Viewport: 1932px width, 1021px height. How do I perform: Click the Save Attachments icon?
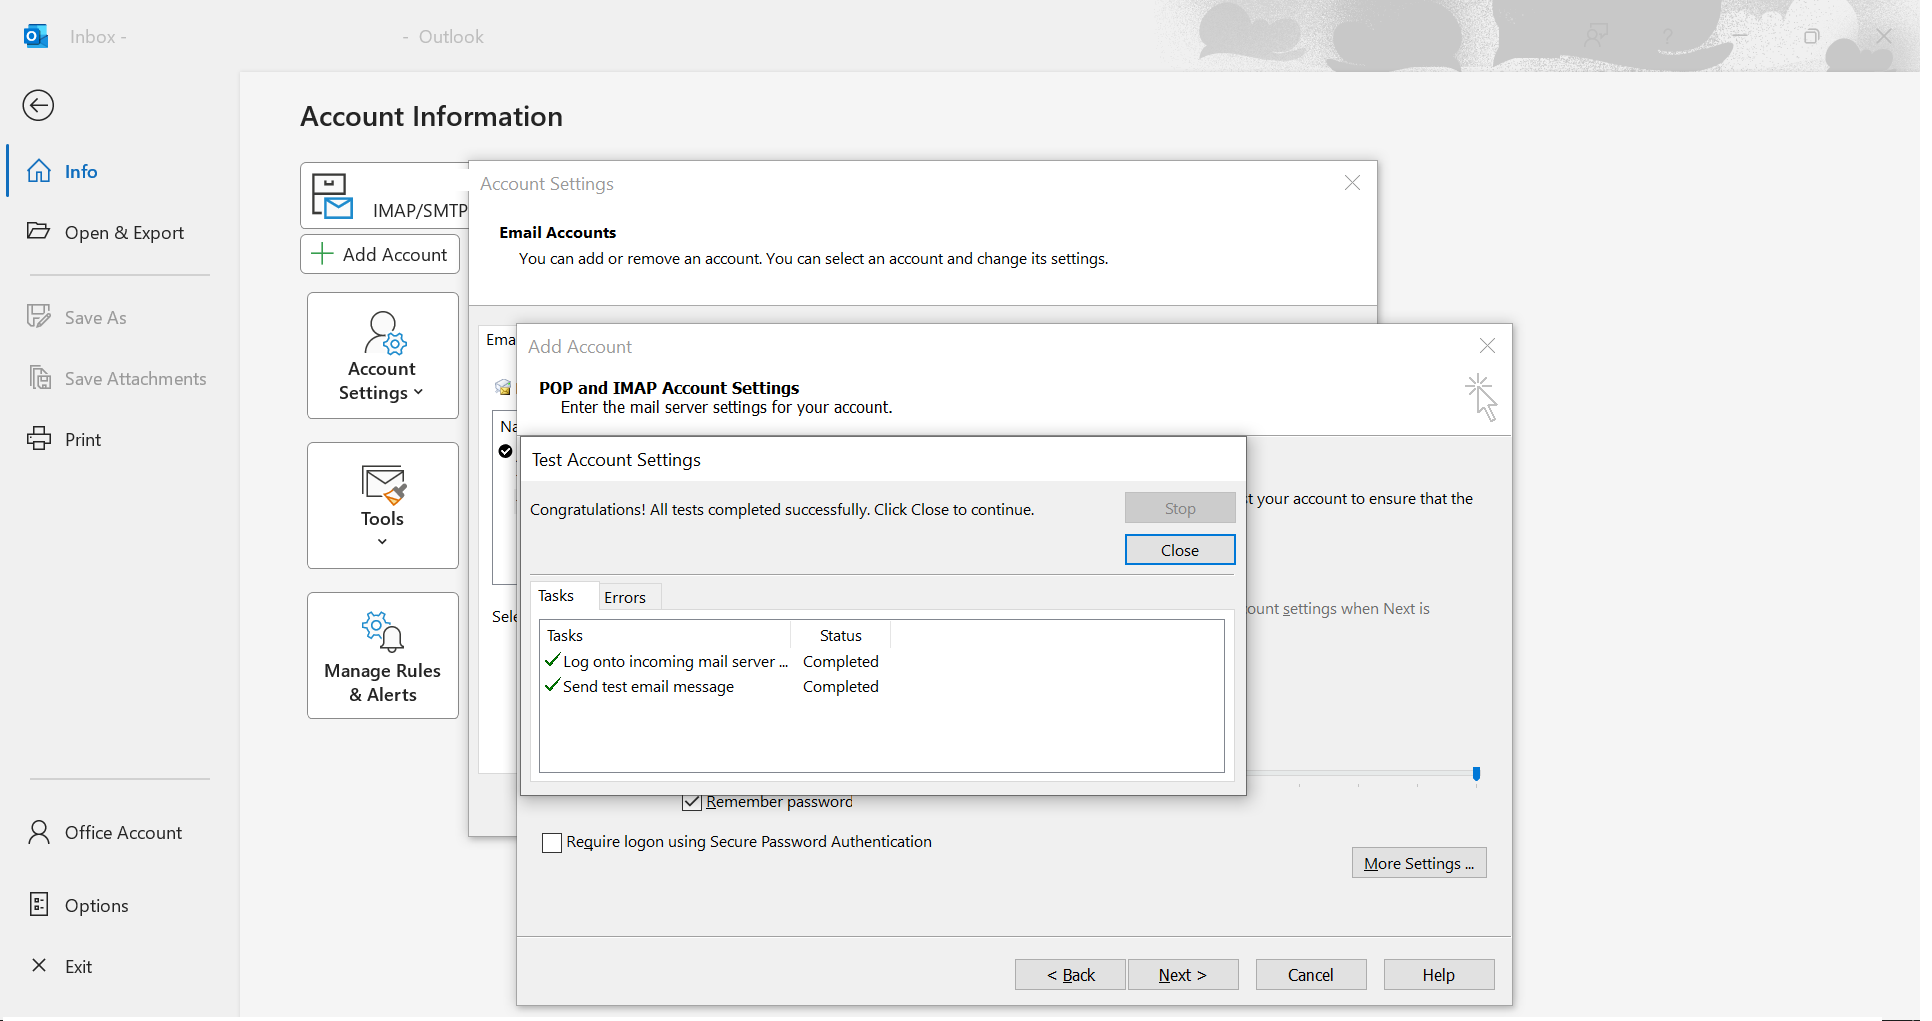click(40, 378)
